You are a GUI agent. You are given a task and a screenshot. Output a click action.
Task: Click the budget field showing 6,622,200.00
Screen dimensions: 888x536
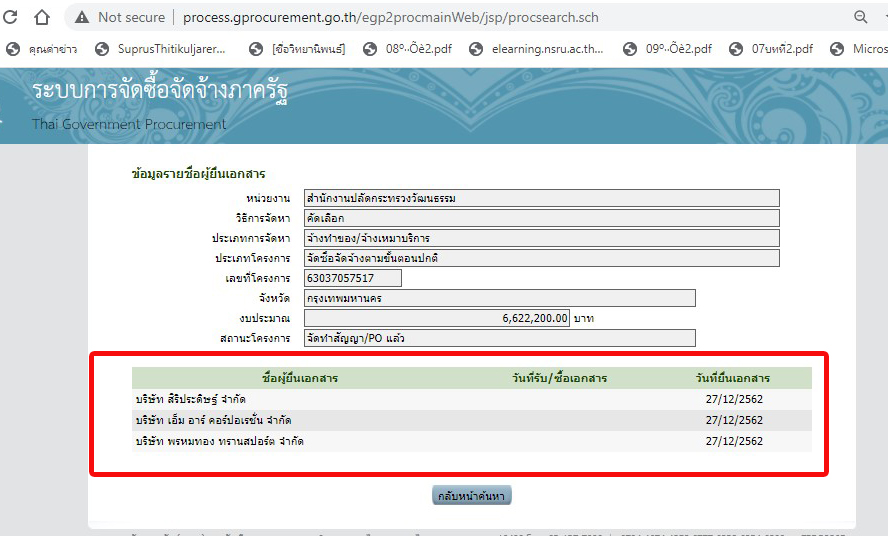(437, 318)
